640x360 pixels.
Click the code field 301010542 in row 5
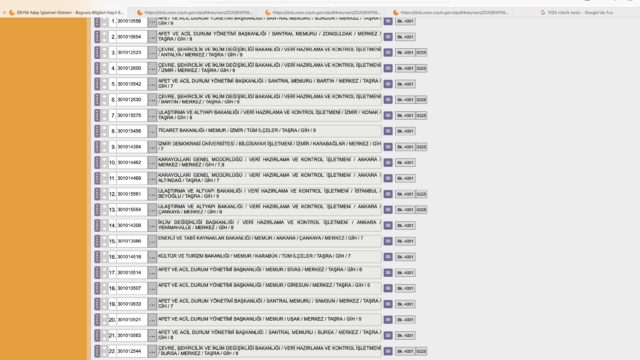tap(131, 84)
